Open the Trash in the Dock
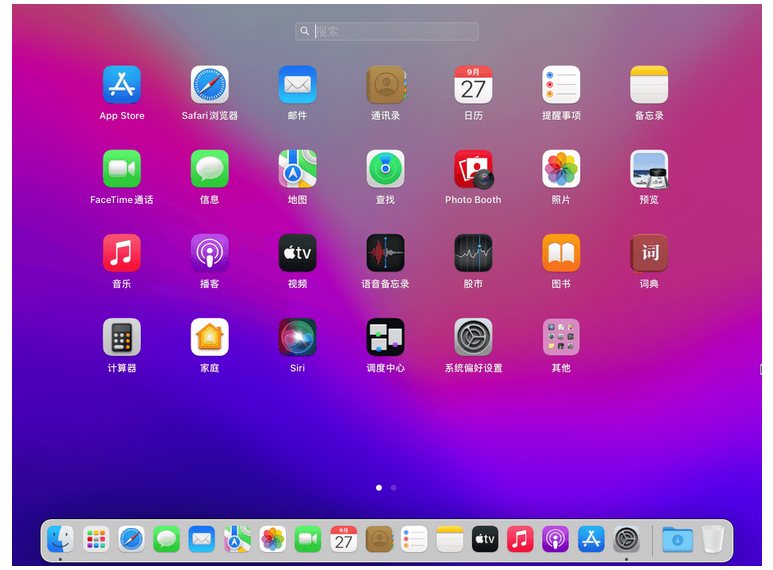 712,539
